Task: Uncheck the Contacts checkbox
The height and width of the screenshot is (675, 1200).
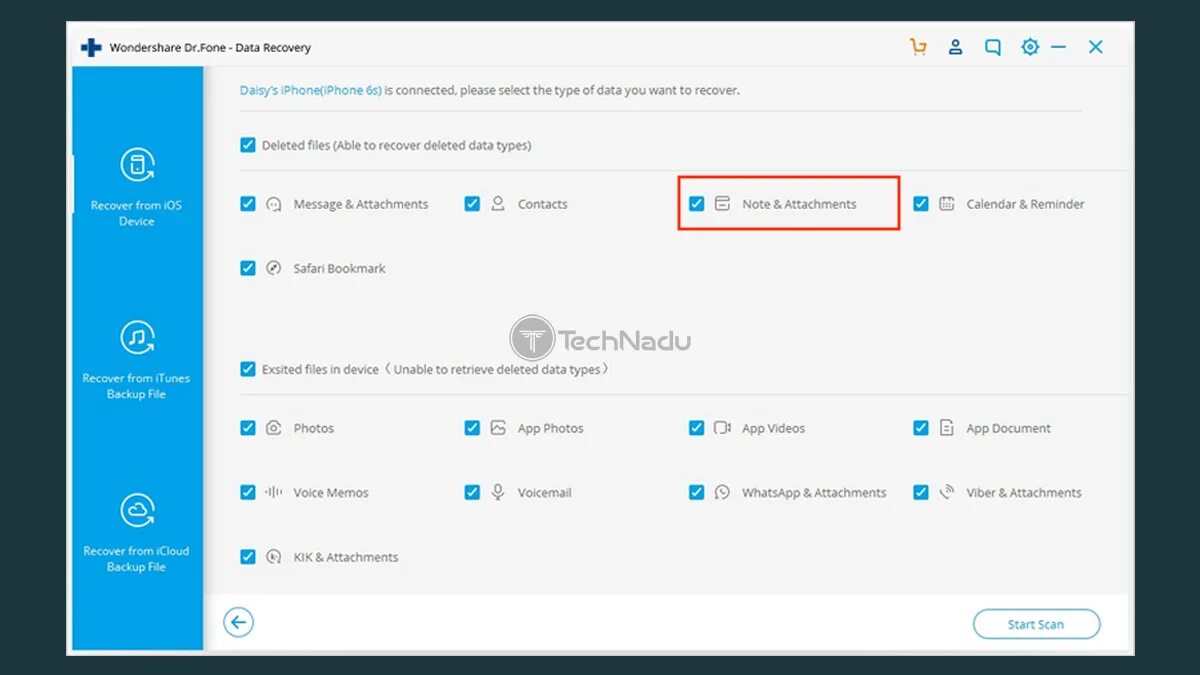Action: pyautogui.click(x=472, y=204)
